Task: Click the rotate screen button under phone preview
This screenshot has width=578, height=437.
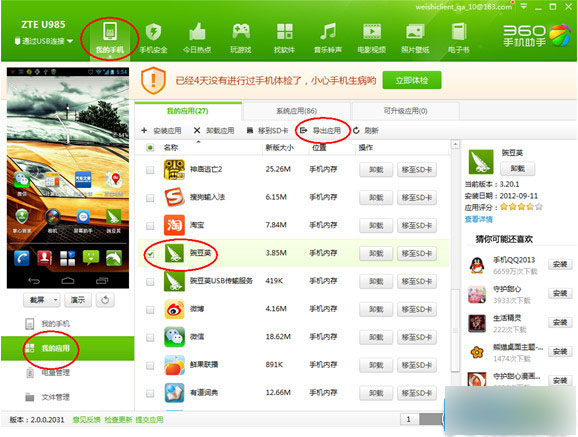Action: pyautogui.click(x=105, y=300)
